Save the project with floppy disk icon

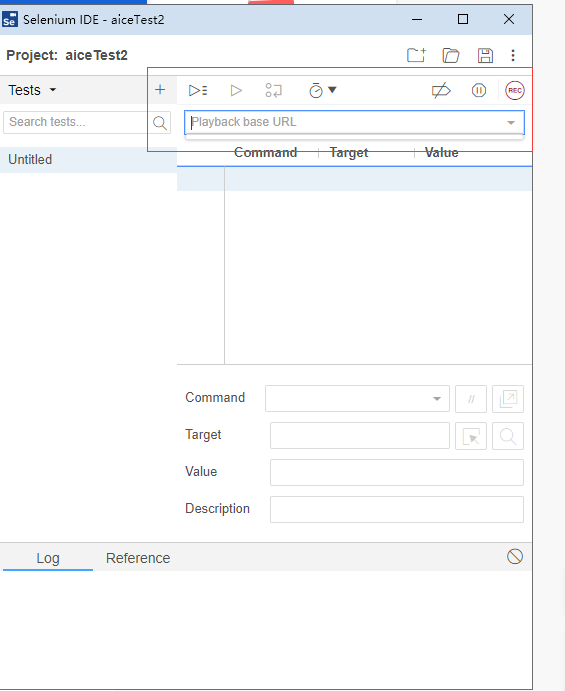[485, 56]
